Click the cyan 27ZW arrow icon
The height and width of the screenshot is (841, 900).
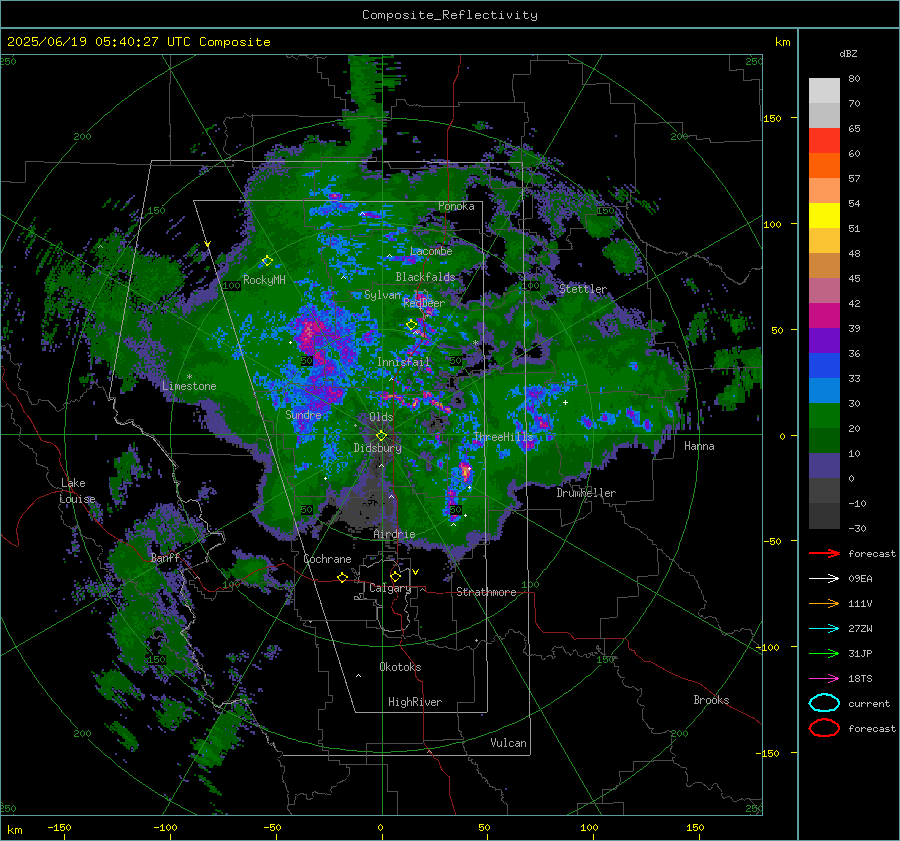(824, 629)
